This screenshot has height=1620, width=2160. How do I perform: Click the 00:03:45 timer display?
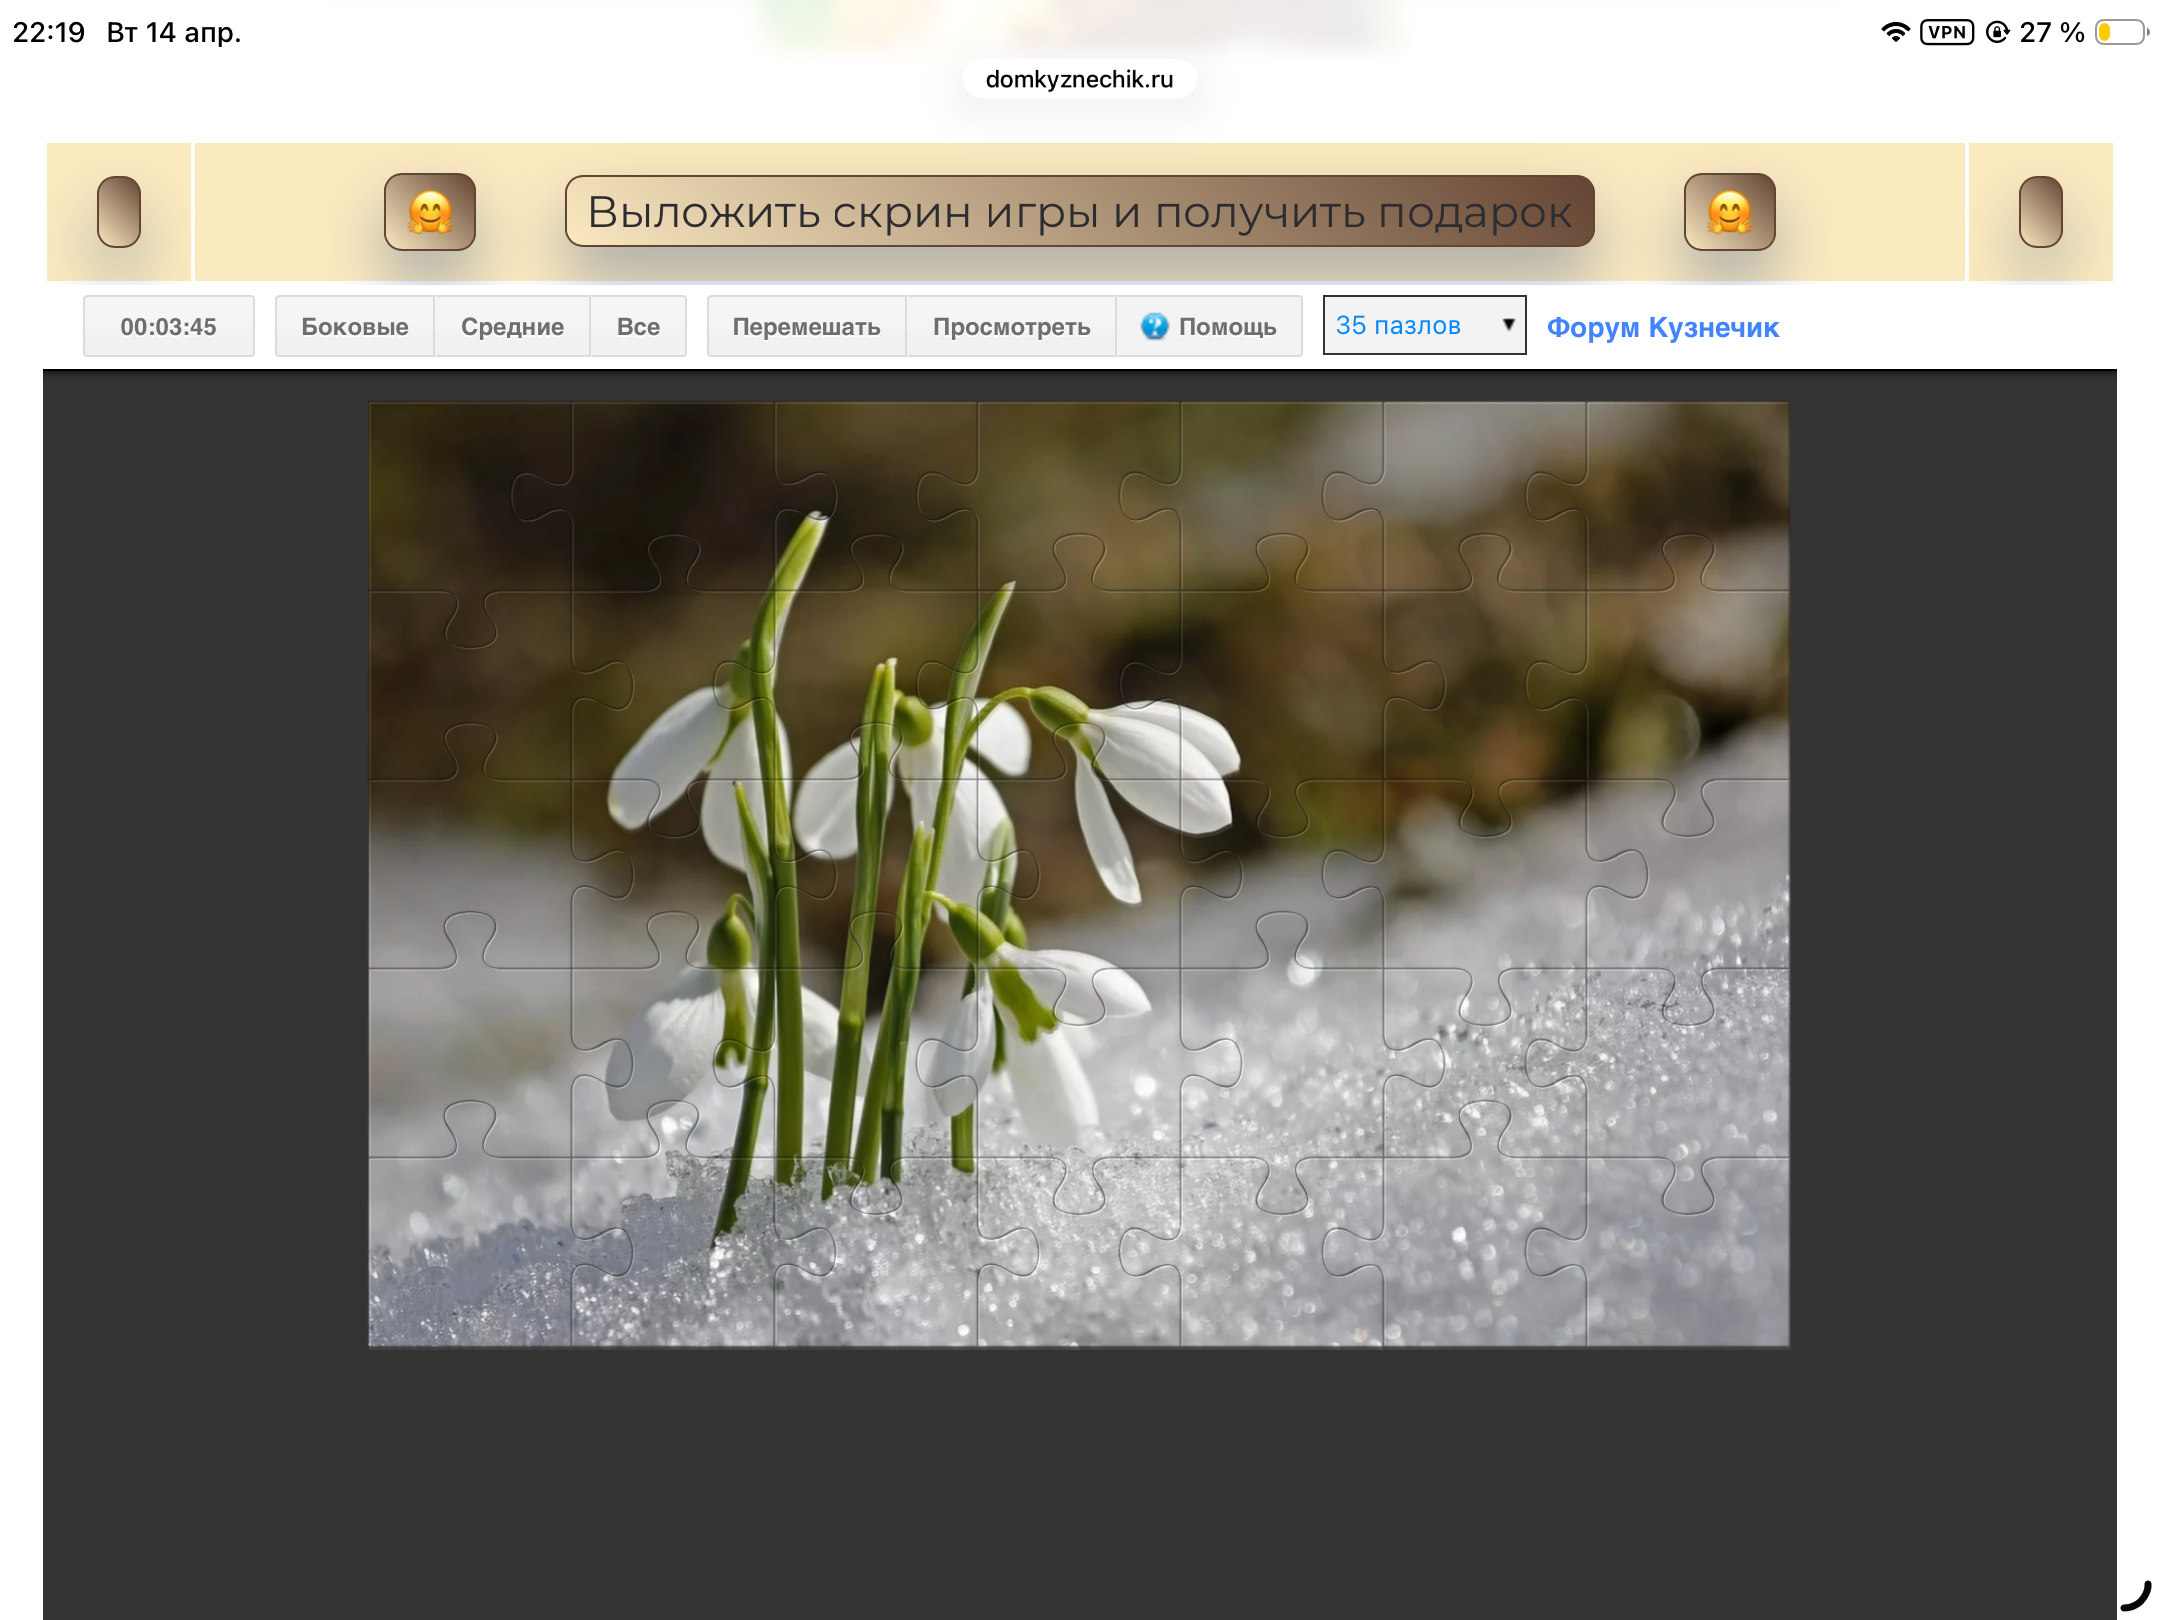pos(168,326)
